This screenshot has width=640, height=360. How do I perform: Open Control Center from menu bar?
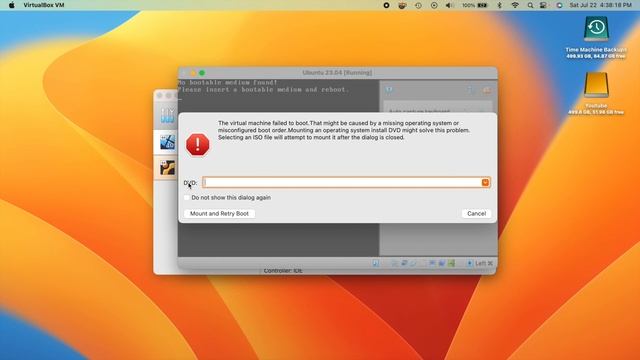(x=543, y=5)
